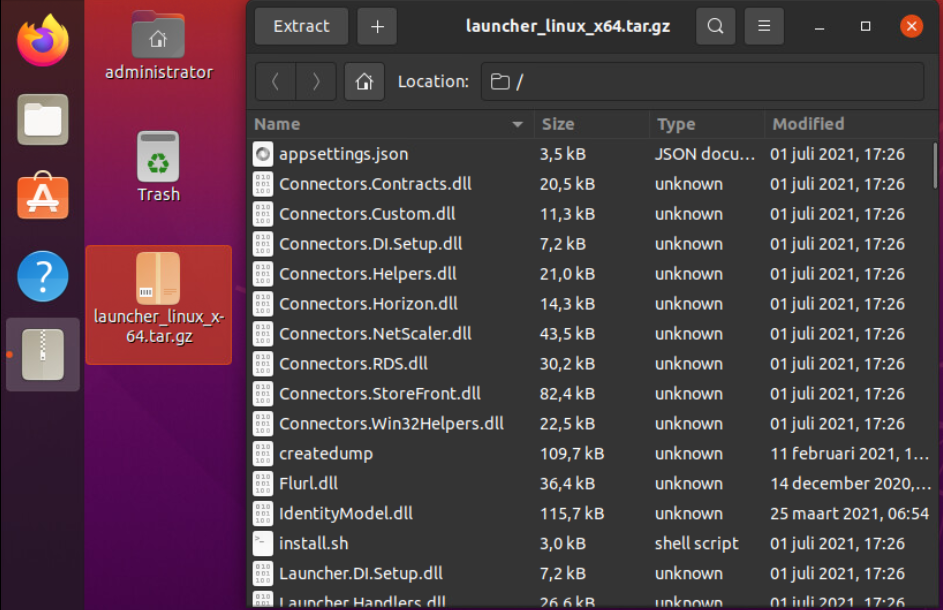
Task: Click the search magnifier icon in header
Action: [715, 27]
